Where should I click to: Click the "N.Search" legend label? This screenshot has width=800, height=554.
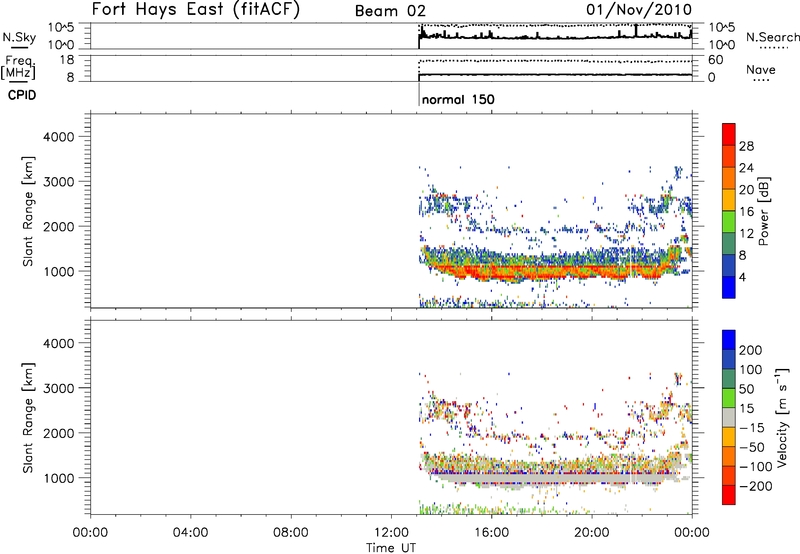[x=773, y=37]
